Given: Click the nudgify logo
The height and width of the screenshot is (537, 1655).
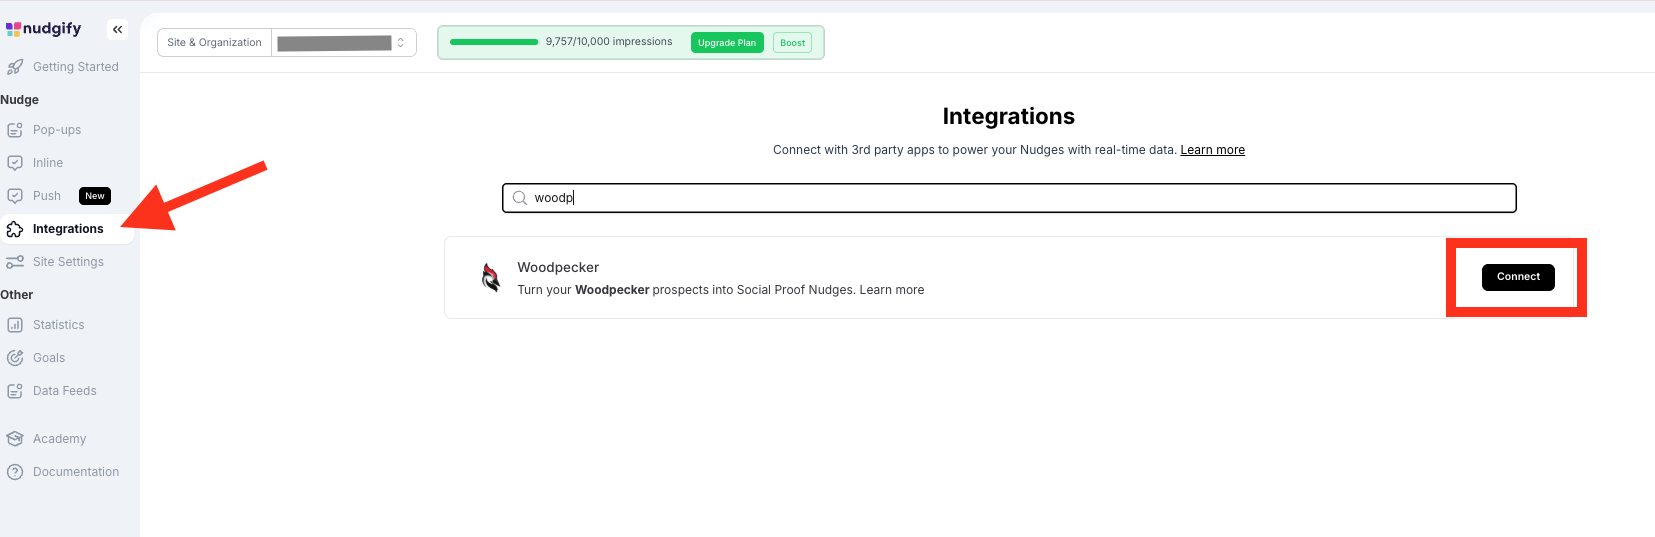Looking at the screenshot, I should tap(44, 29).
